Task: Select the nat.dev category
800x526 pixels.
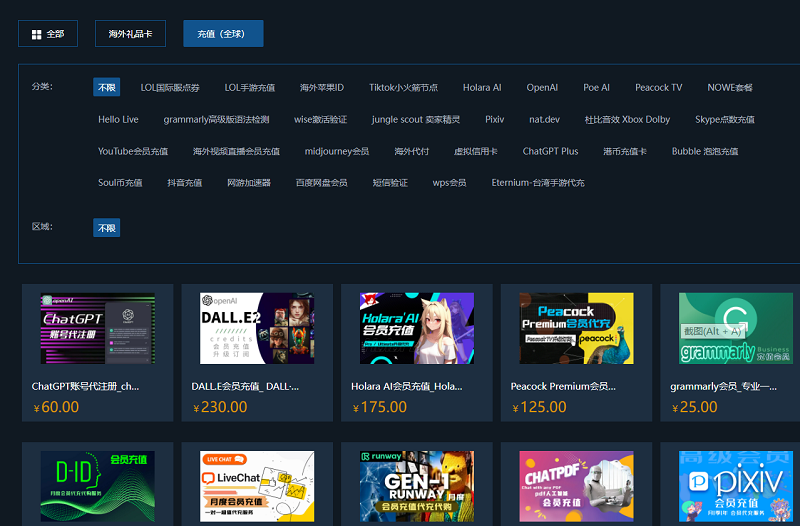Action: point(544,119)
